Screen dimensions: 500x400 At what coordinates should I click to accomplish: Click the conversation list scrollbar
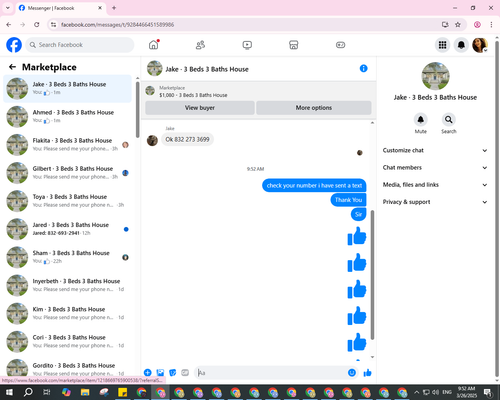[137, 109]
